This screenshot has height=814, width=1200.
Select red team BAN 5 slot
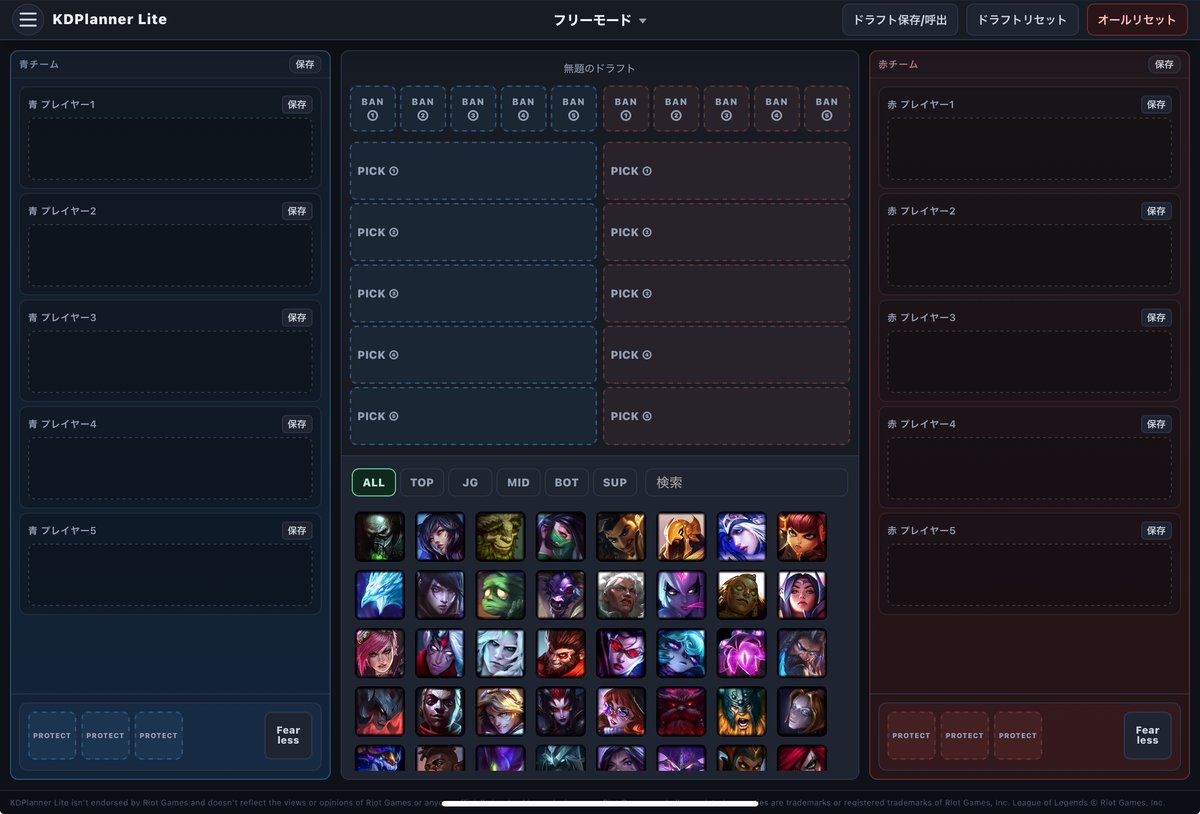[827, 109]
